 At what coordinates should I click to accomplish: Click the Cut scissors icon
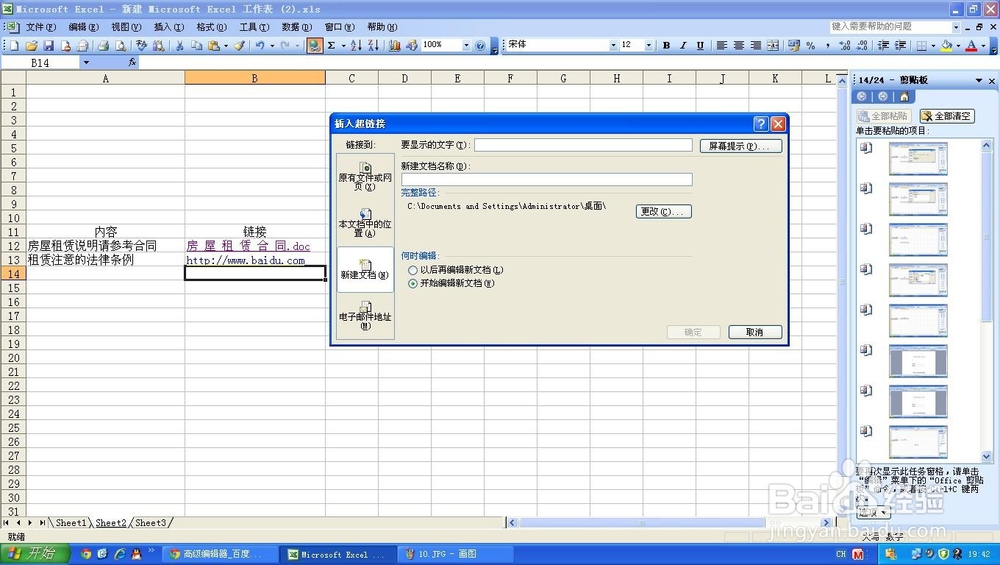click(179, 45)
